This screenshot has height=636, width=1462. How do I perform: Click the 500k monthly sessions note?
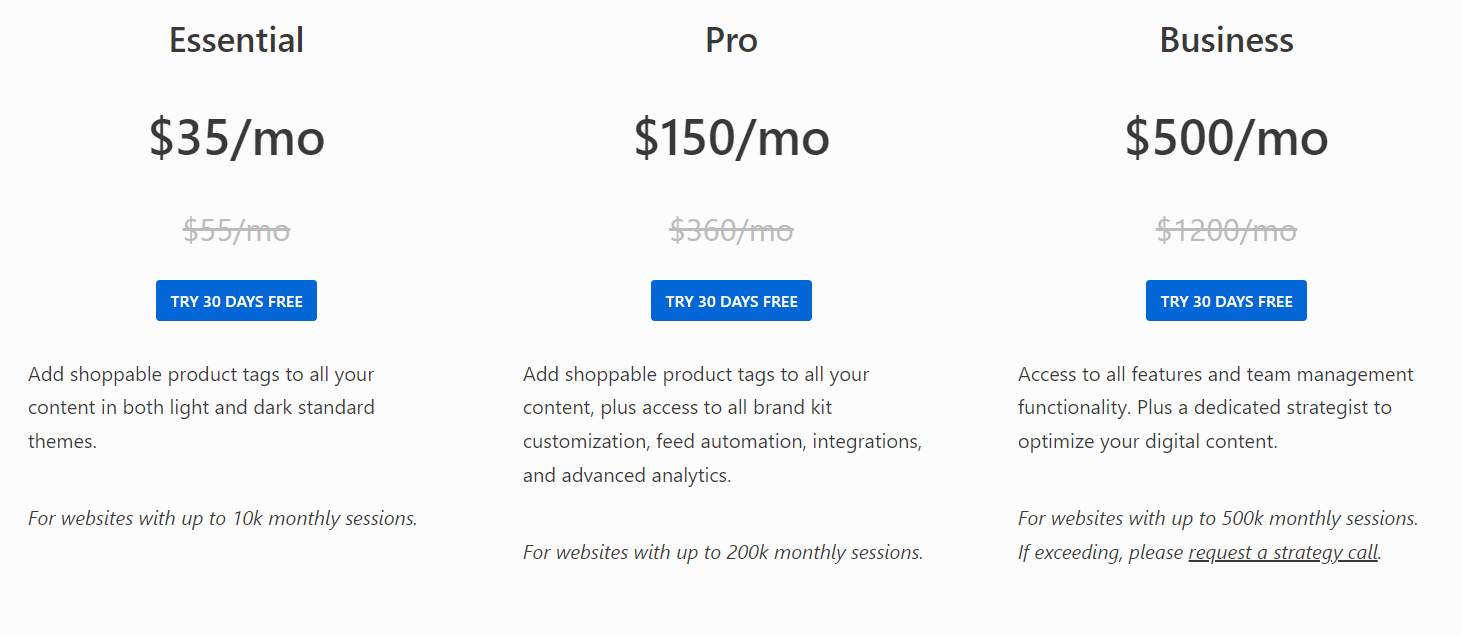coord(1217,518)
